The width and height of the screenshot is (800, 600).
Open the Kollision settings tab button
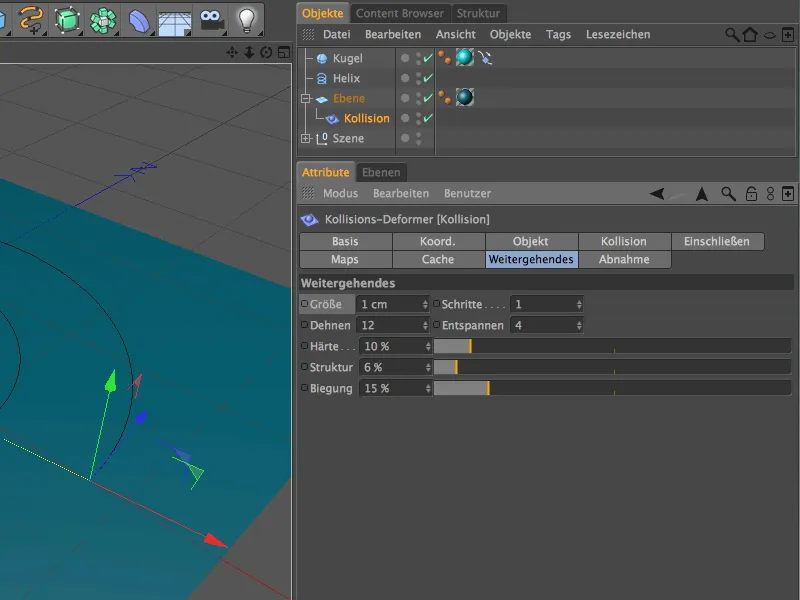(623, 240)
